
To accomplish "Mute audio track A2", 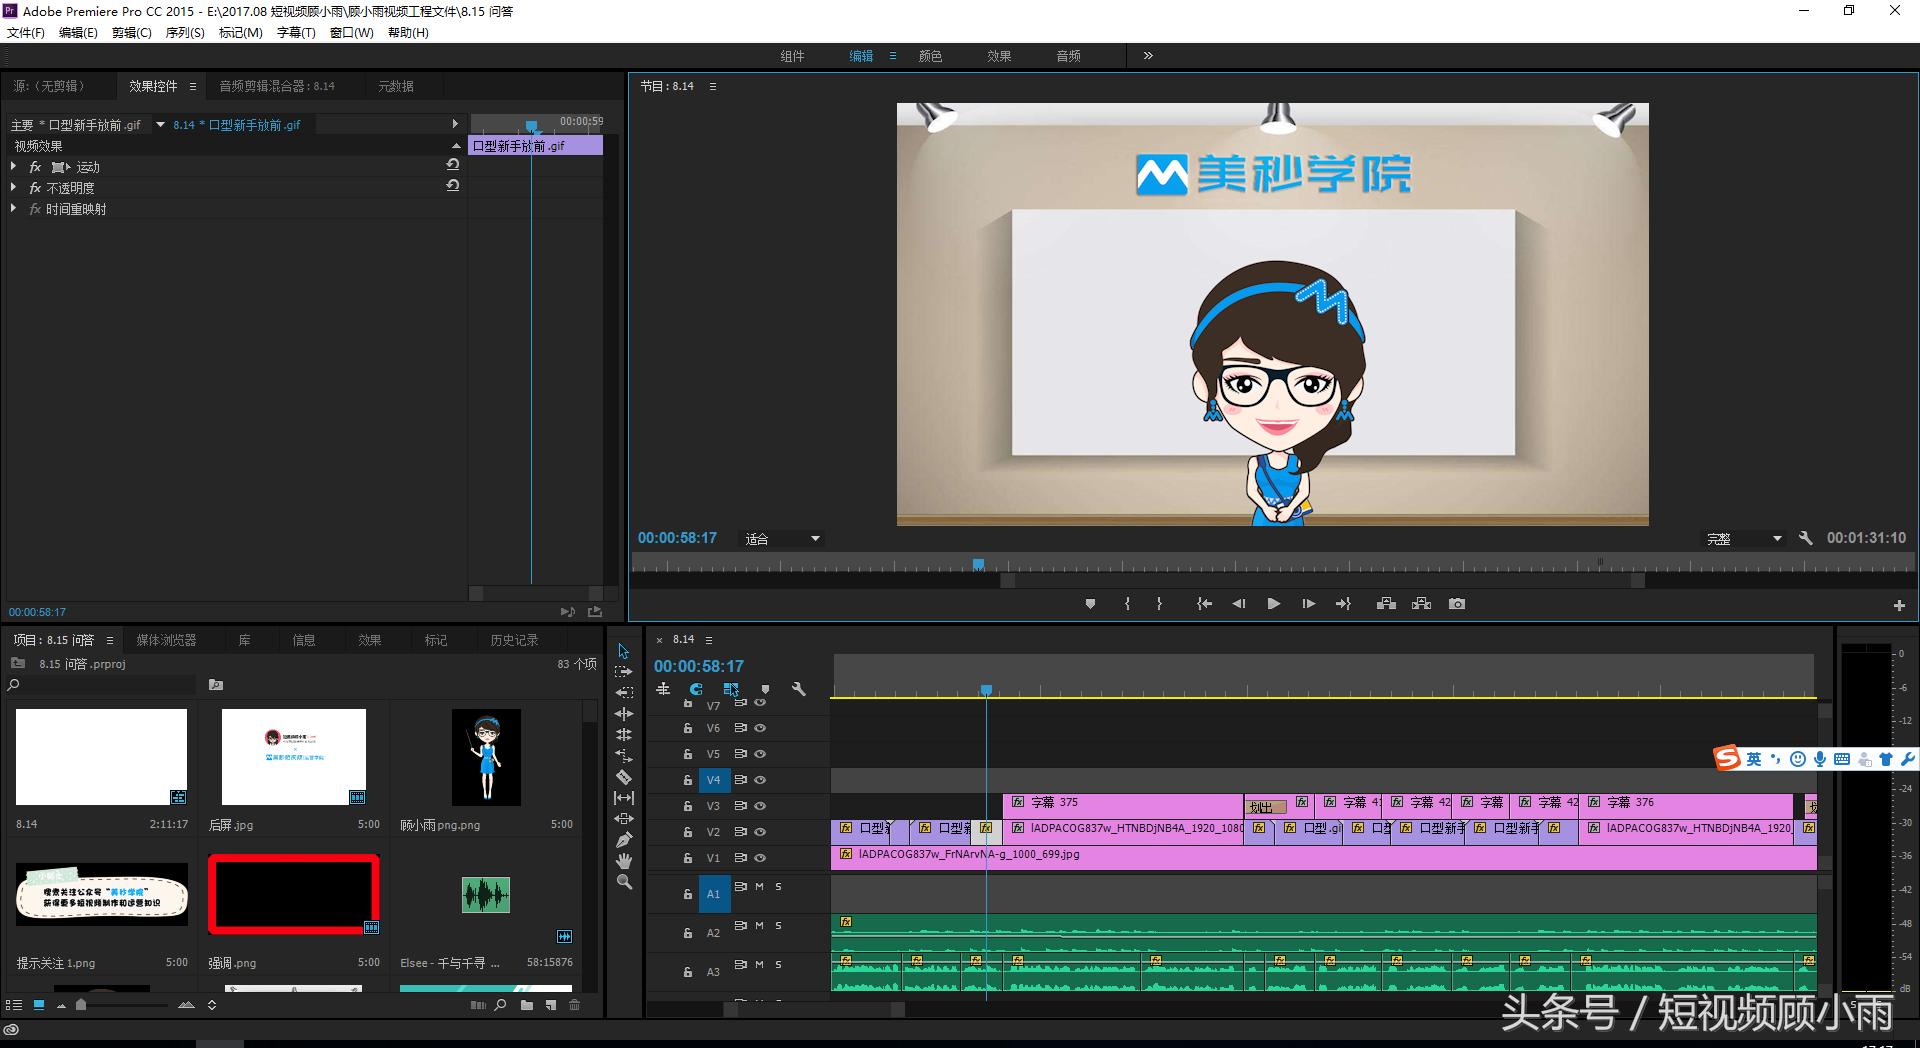I will [x=760, y=926].
